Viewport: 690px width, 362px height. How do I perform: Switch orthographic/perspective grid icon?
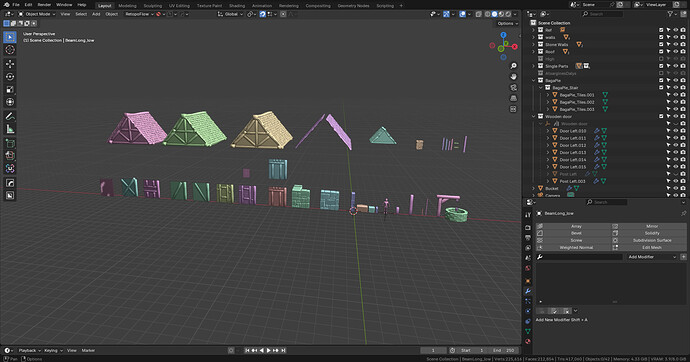[x=513, y=98]
